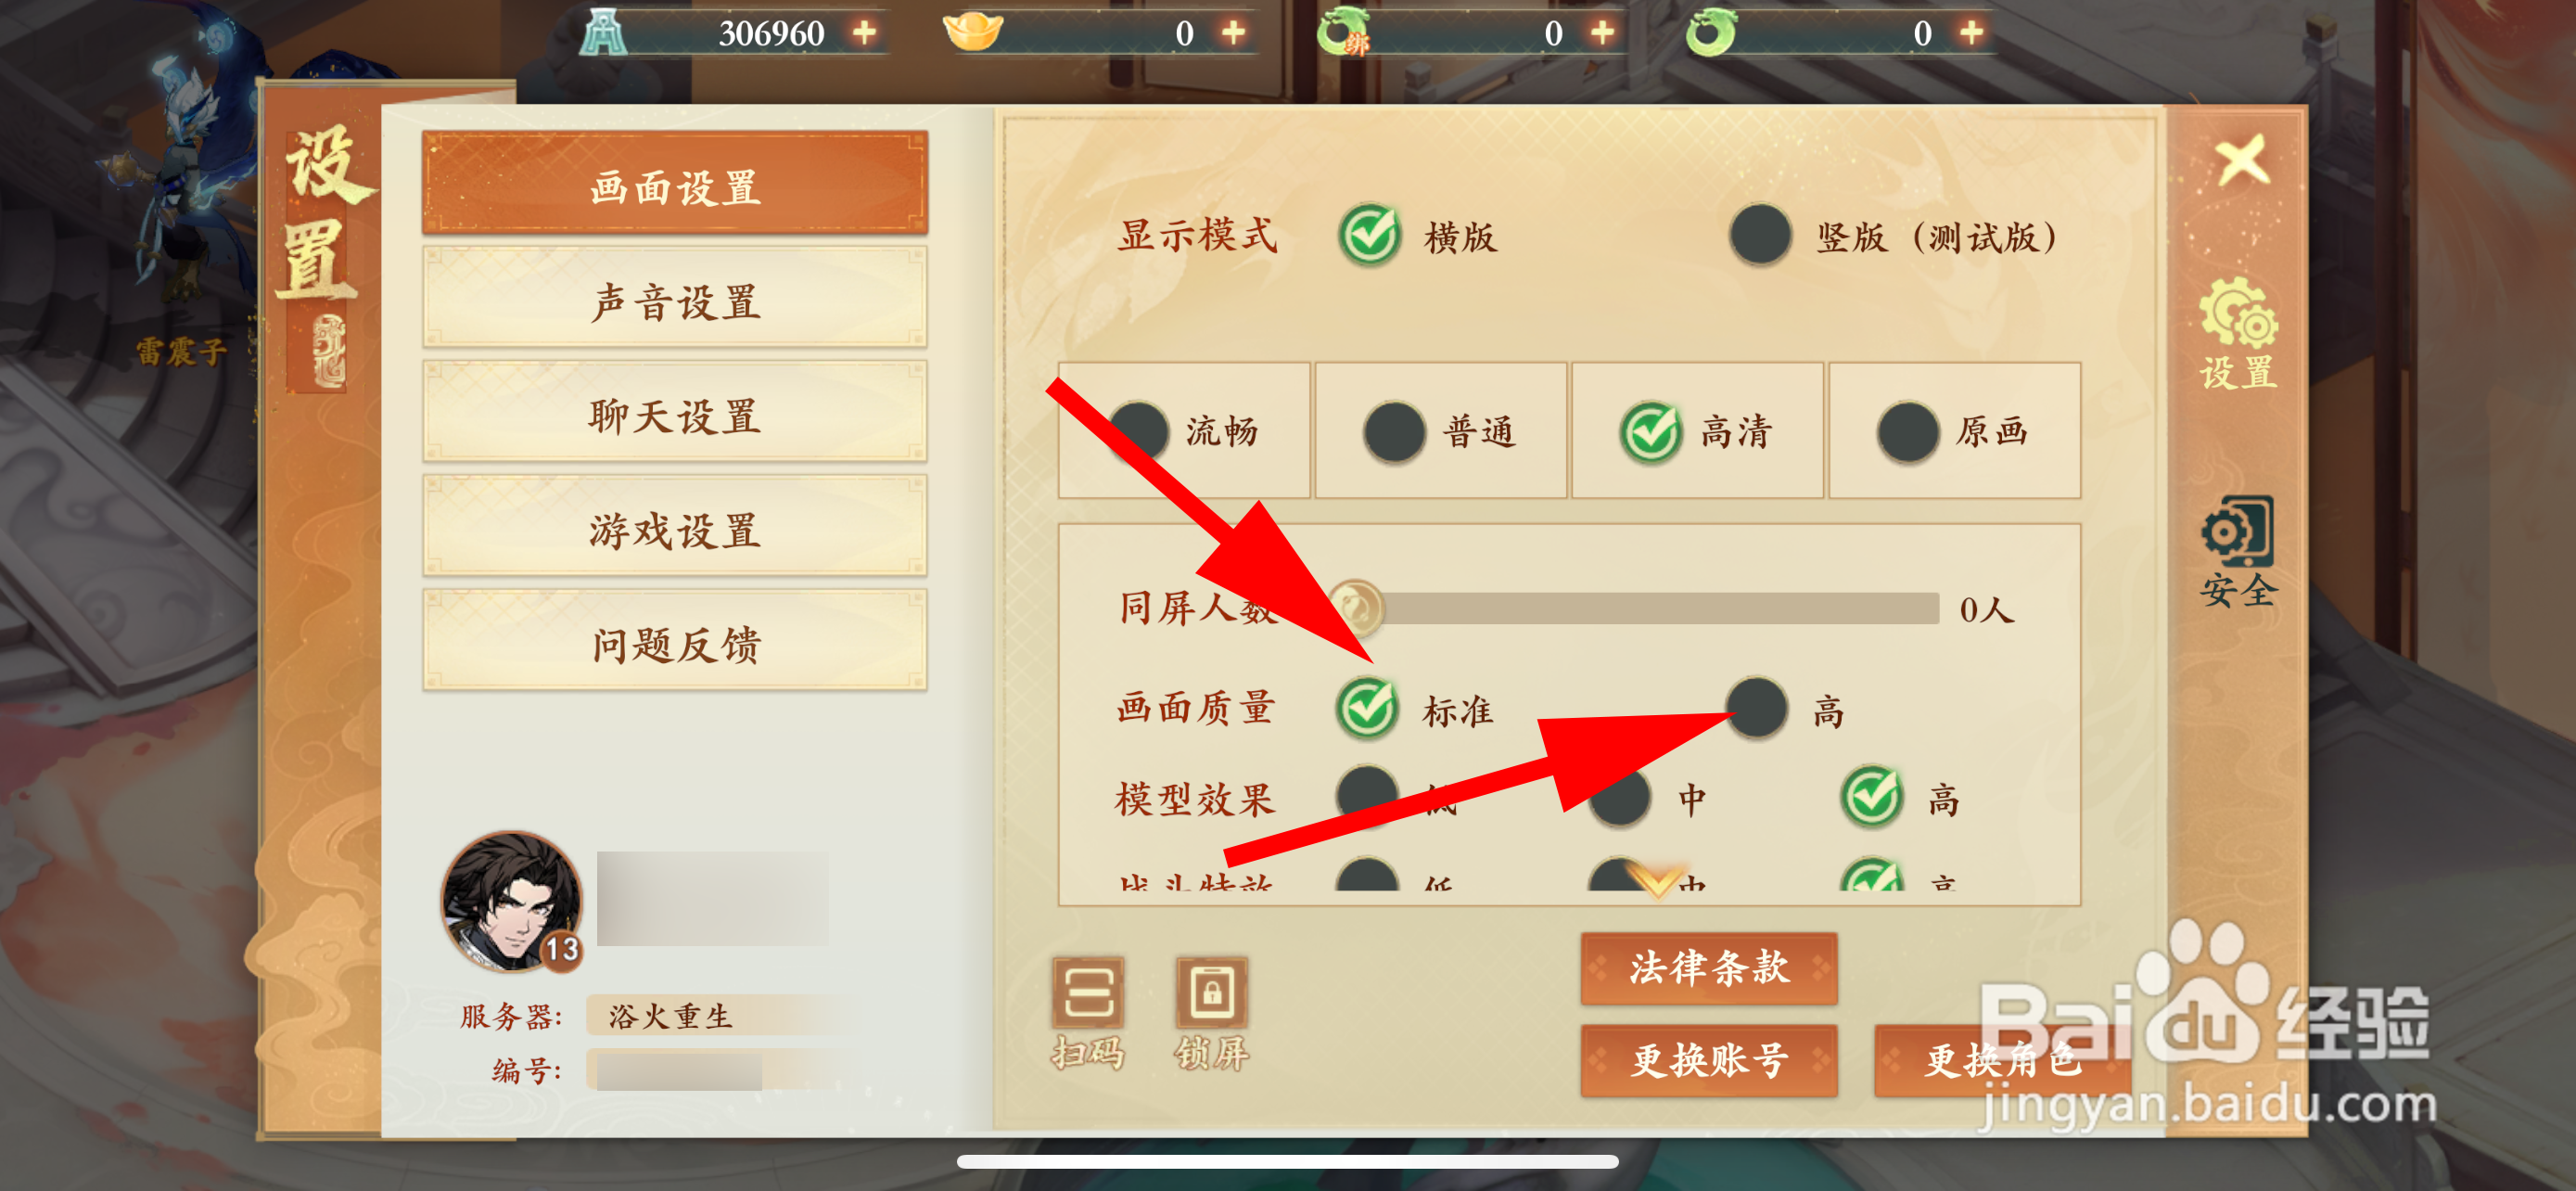This screenshot has width=2576, height=1191.
Task: Tap the green jade ring currency icon
Action: pos(1711,32)
